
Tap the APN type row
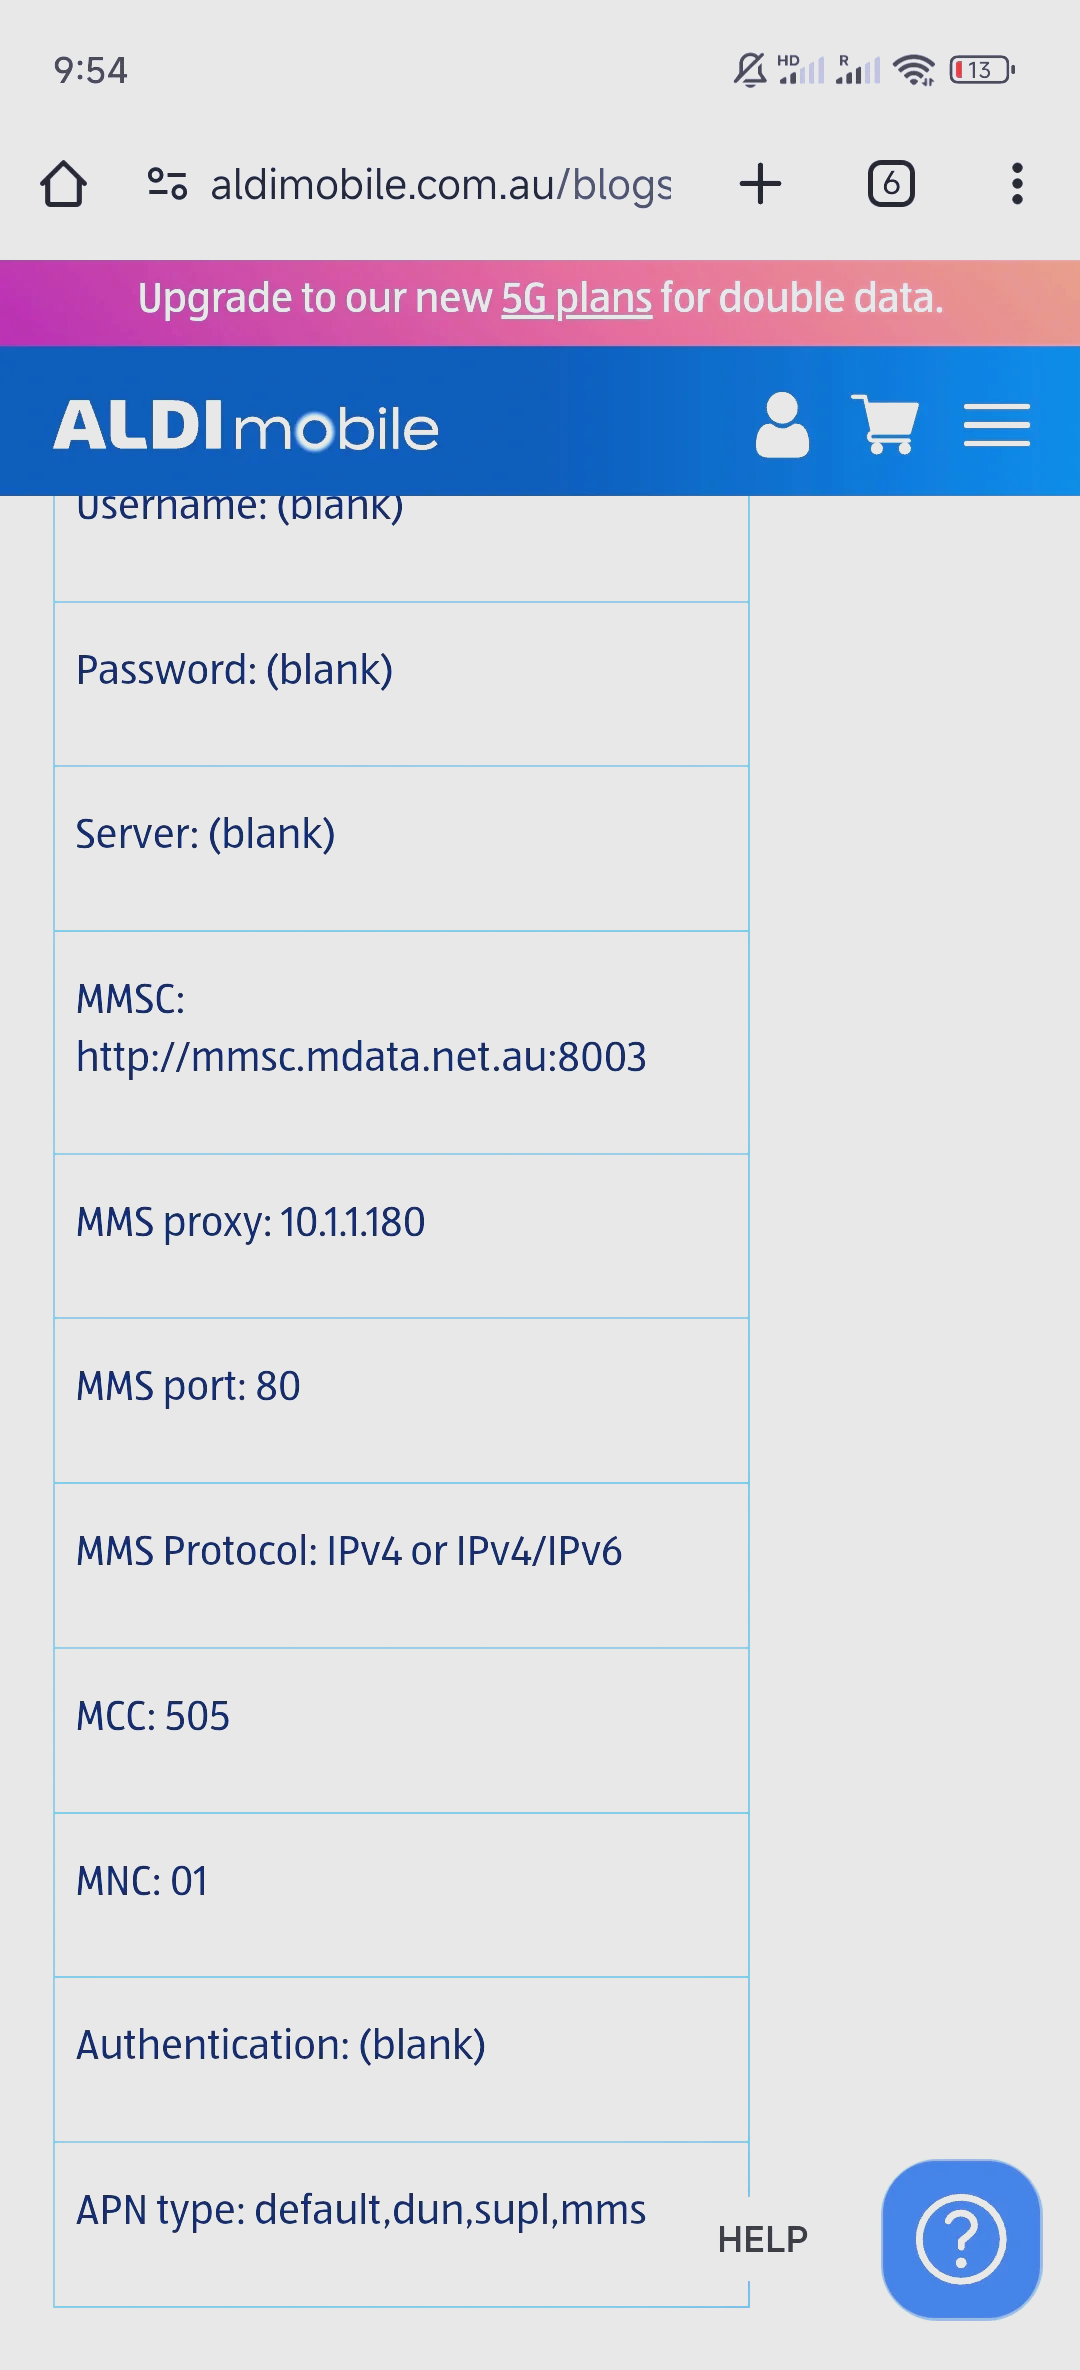pos(401,2224)
